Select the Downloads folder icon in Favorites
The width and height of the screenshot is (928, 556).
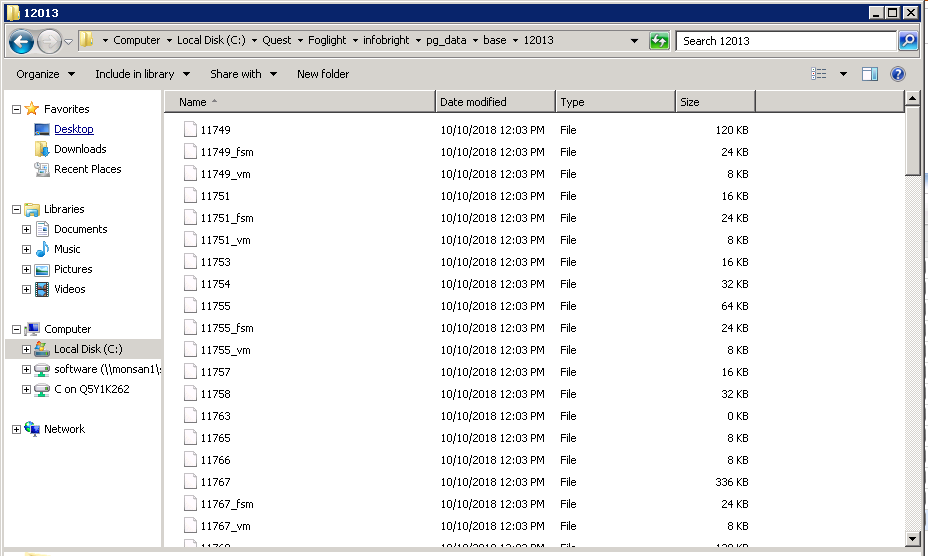click(42, 149)
